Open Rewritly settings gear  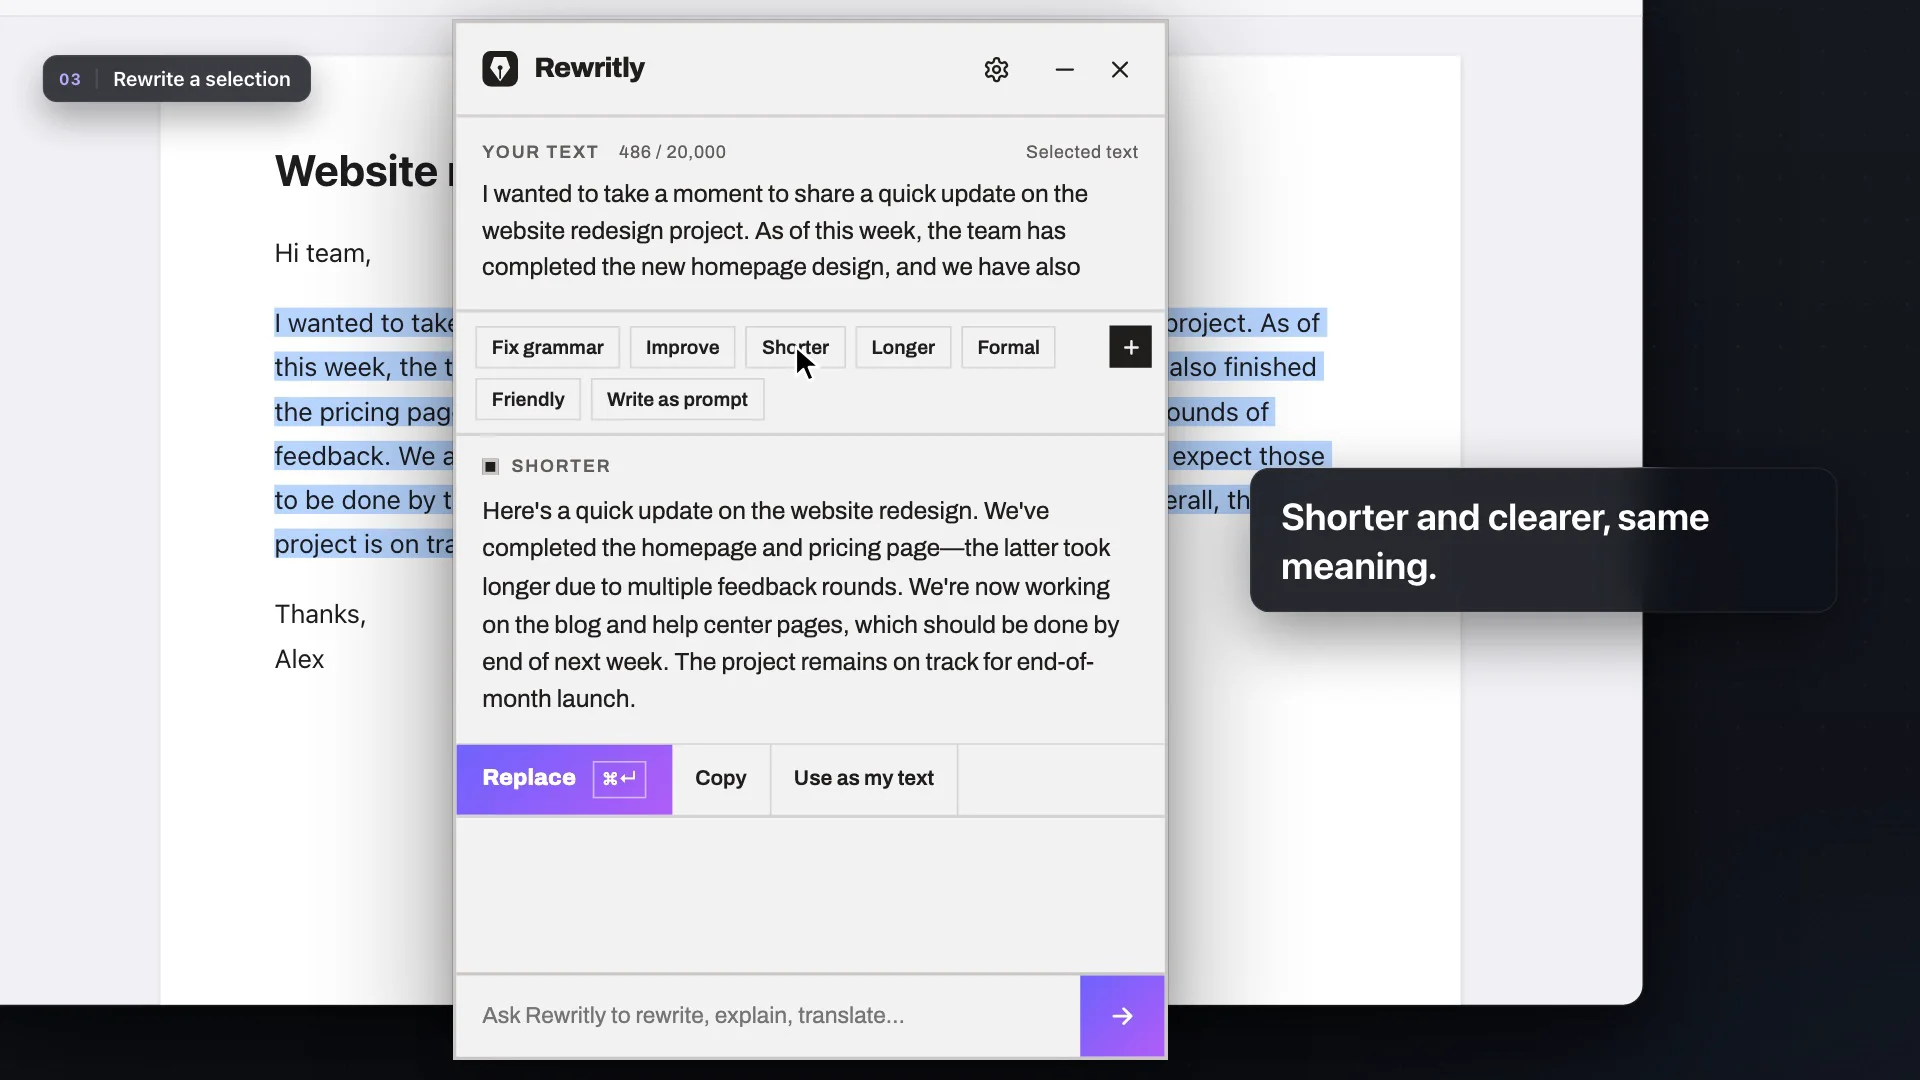point(996,69)
